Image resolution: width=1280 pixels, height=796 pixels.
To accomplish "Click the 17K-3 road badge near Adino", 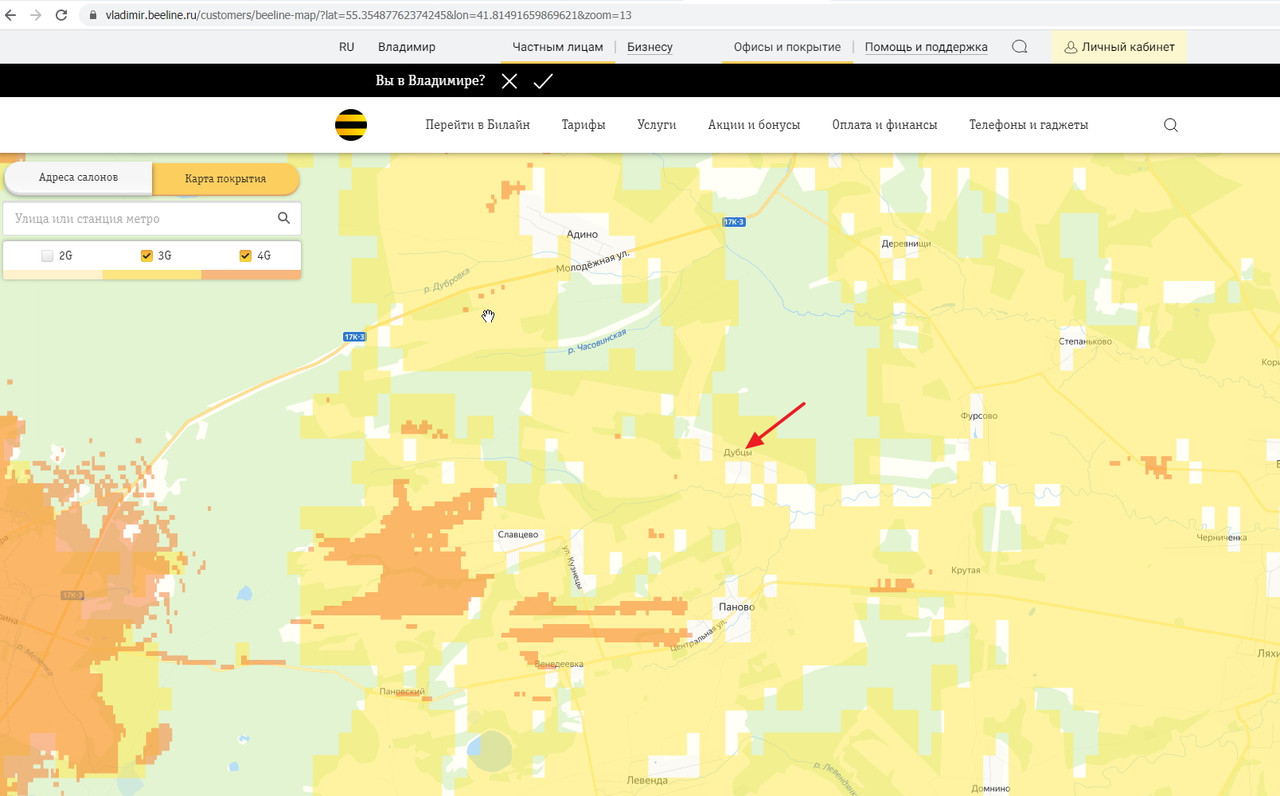I will tap(735, 222).
